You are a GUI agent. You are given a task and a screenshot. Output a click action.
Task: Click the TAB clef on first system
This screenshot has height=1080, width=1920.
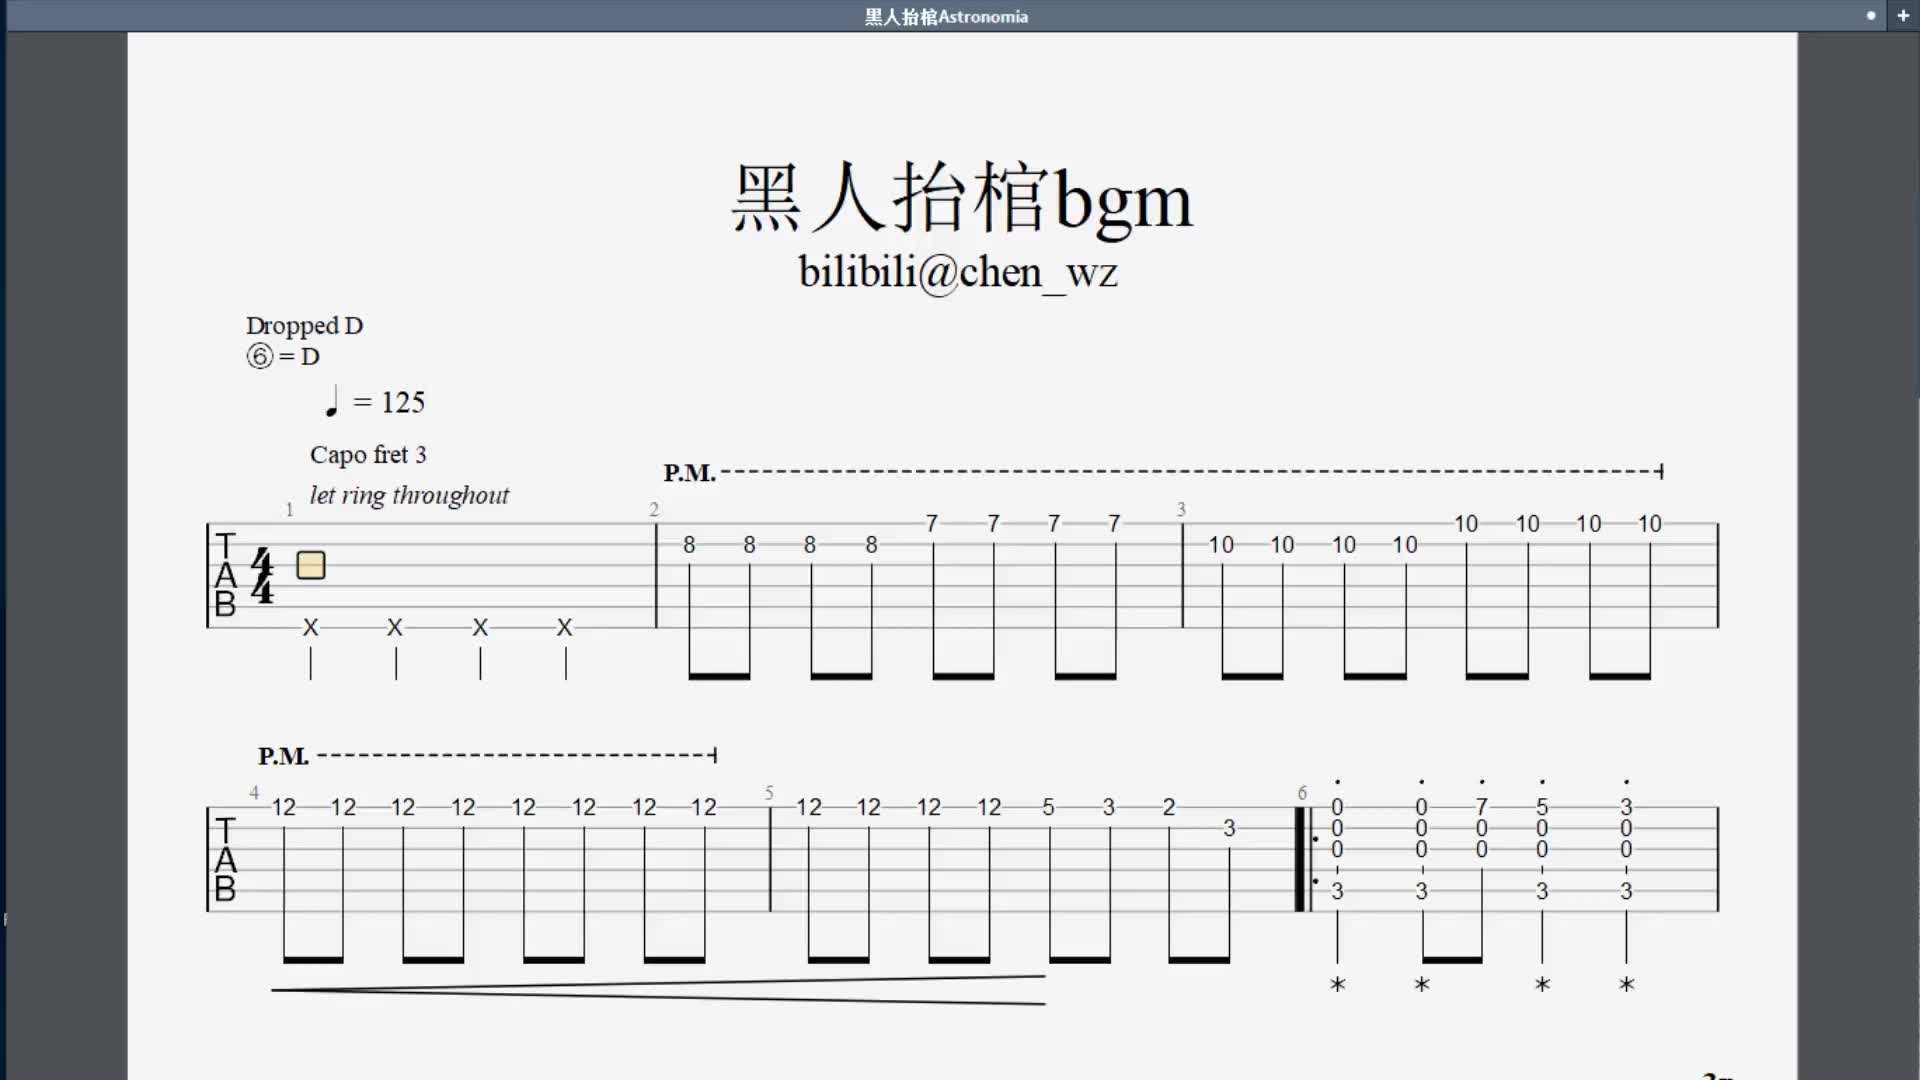(x=225, y=575)
